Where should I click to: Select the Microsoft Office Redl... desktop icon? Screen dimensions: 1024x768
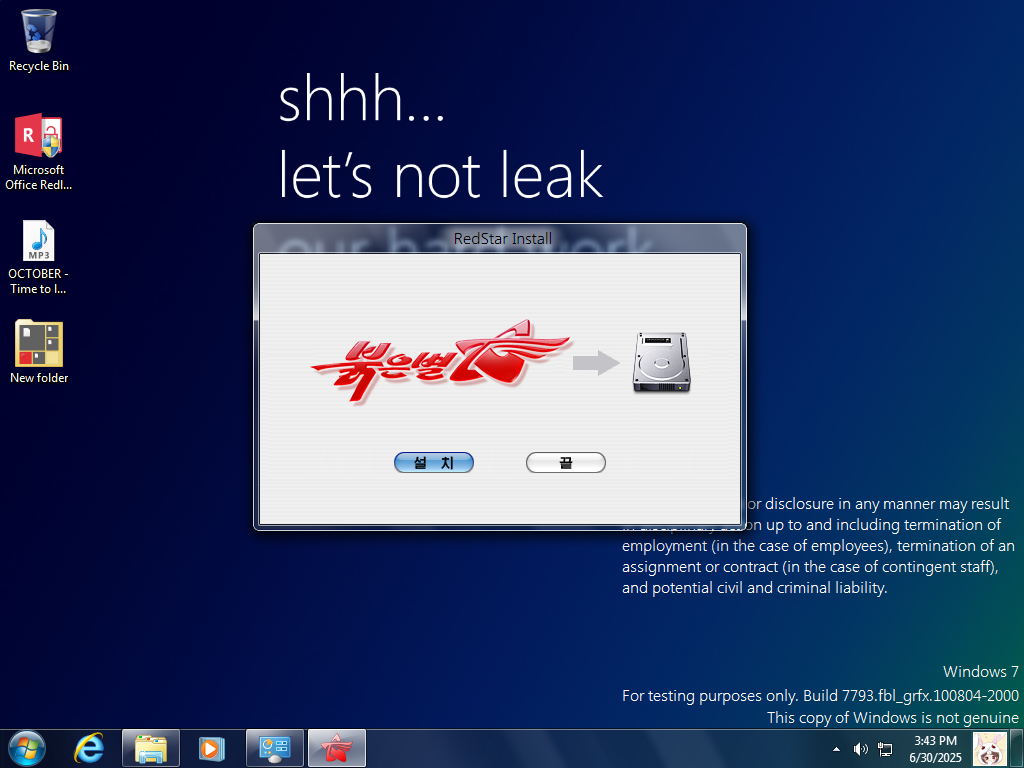point(39,152)
